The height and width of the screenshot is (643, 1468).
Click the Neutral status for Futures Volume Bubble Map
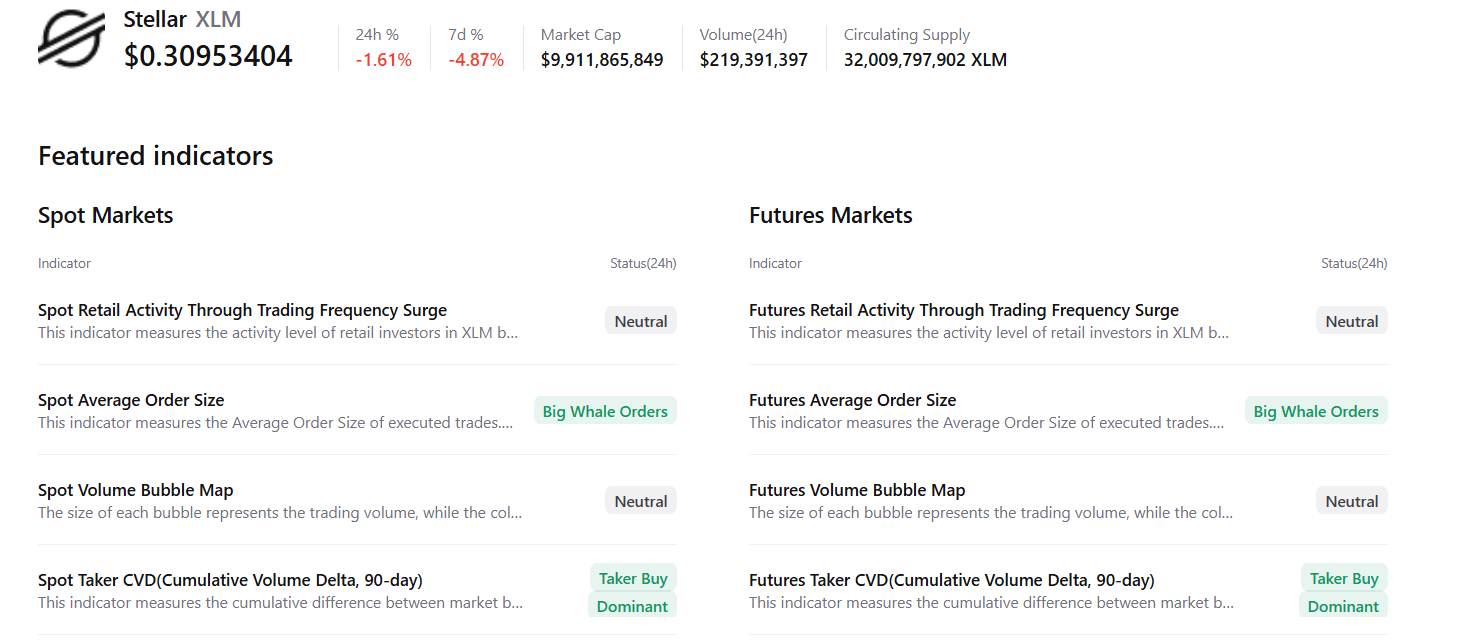tap(1352, 501)
